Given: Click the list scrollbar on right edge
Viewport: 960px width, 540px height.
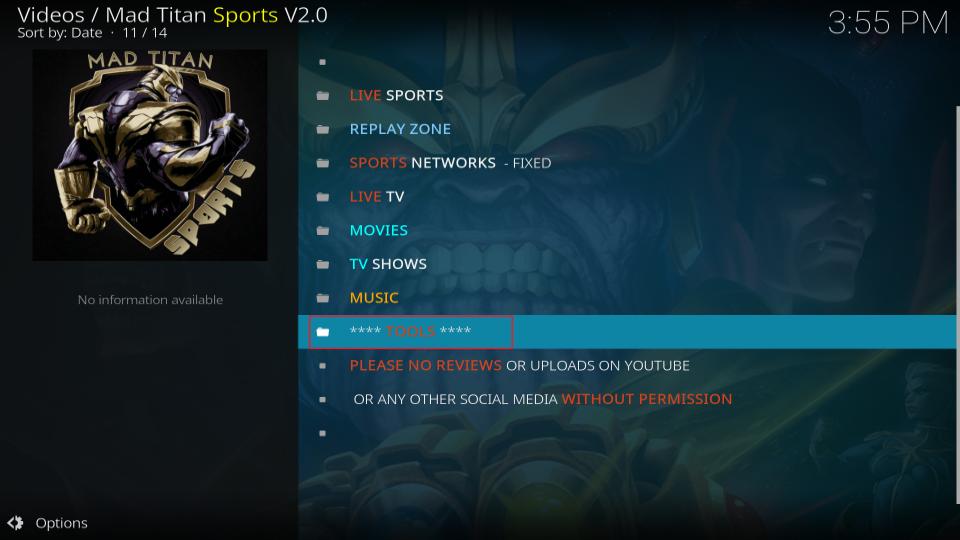Looking at the screenshot, I should pyautogui.click(x=957, y=305).
